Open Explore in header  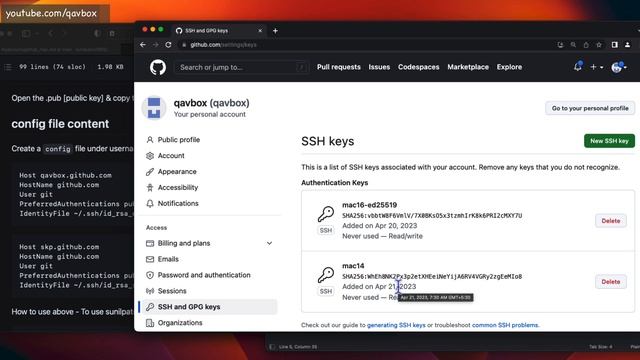[509, 67]
